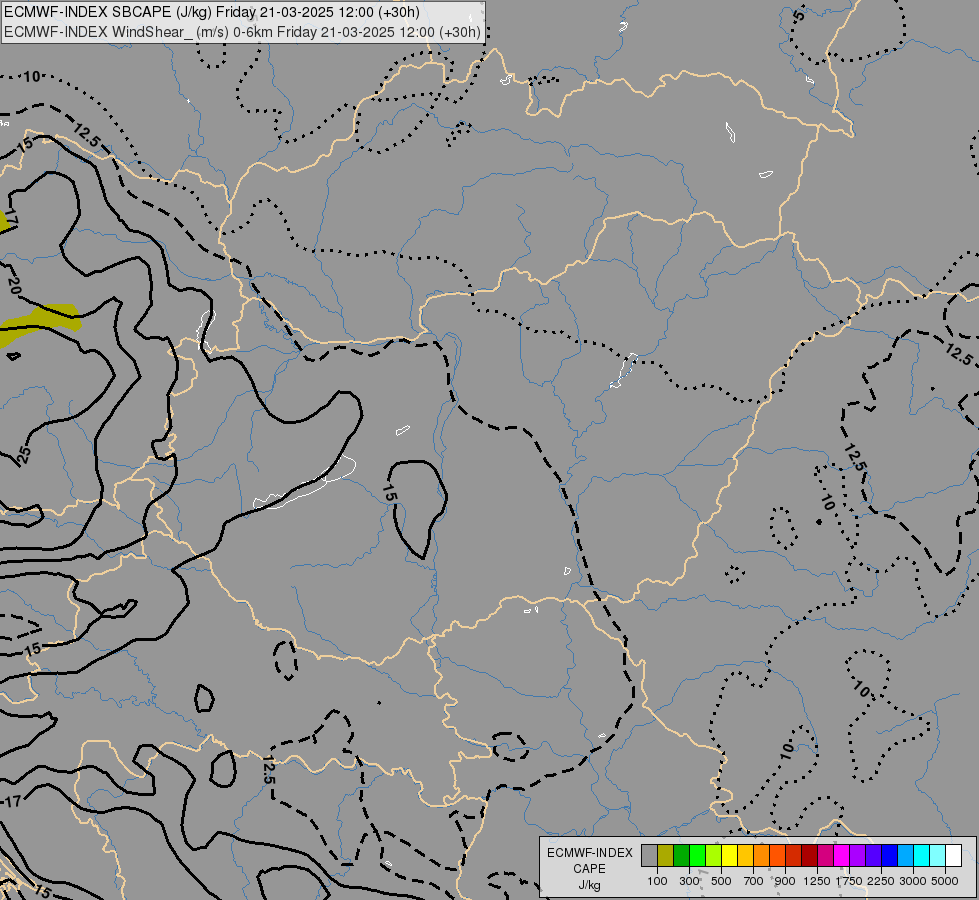Pick the violet swatch before 2250
Viewport: 979px width, 900px height.
[873, 856]
